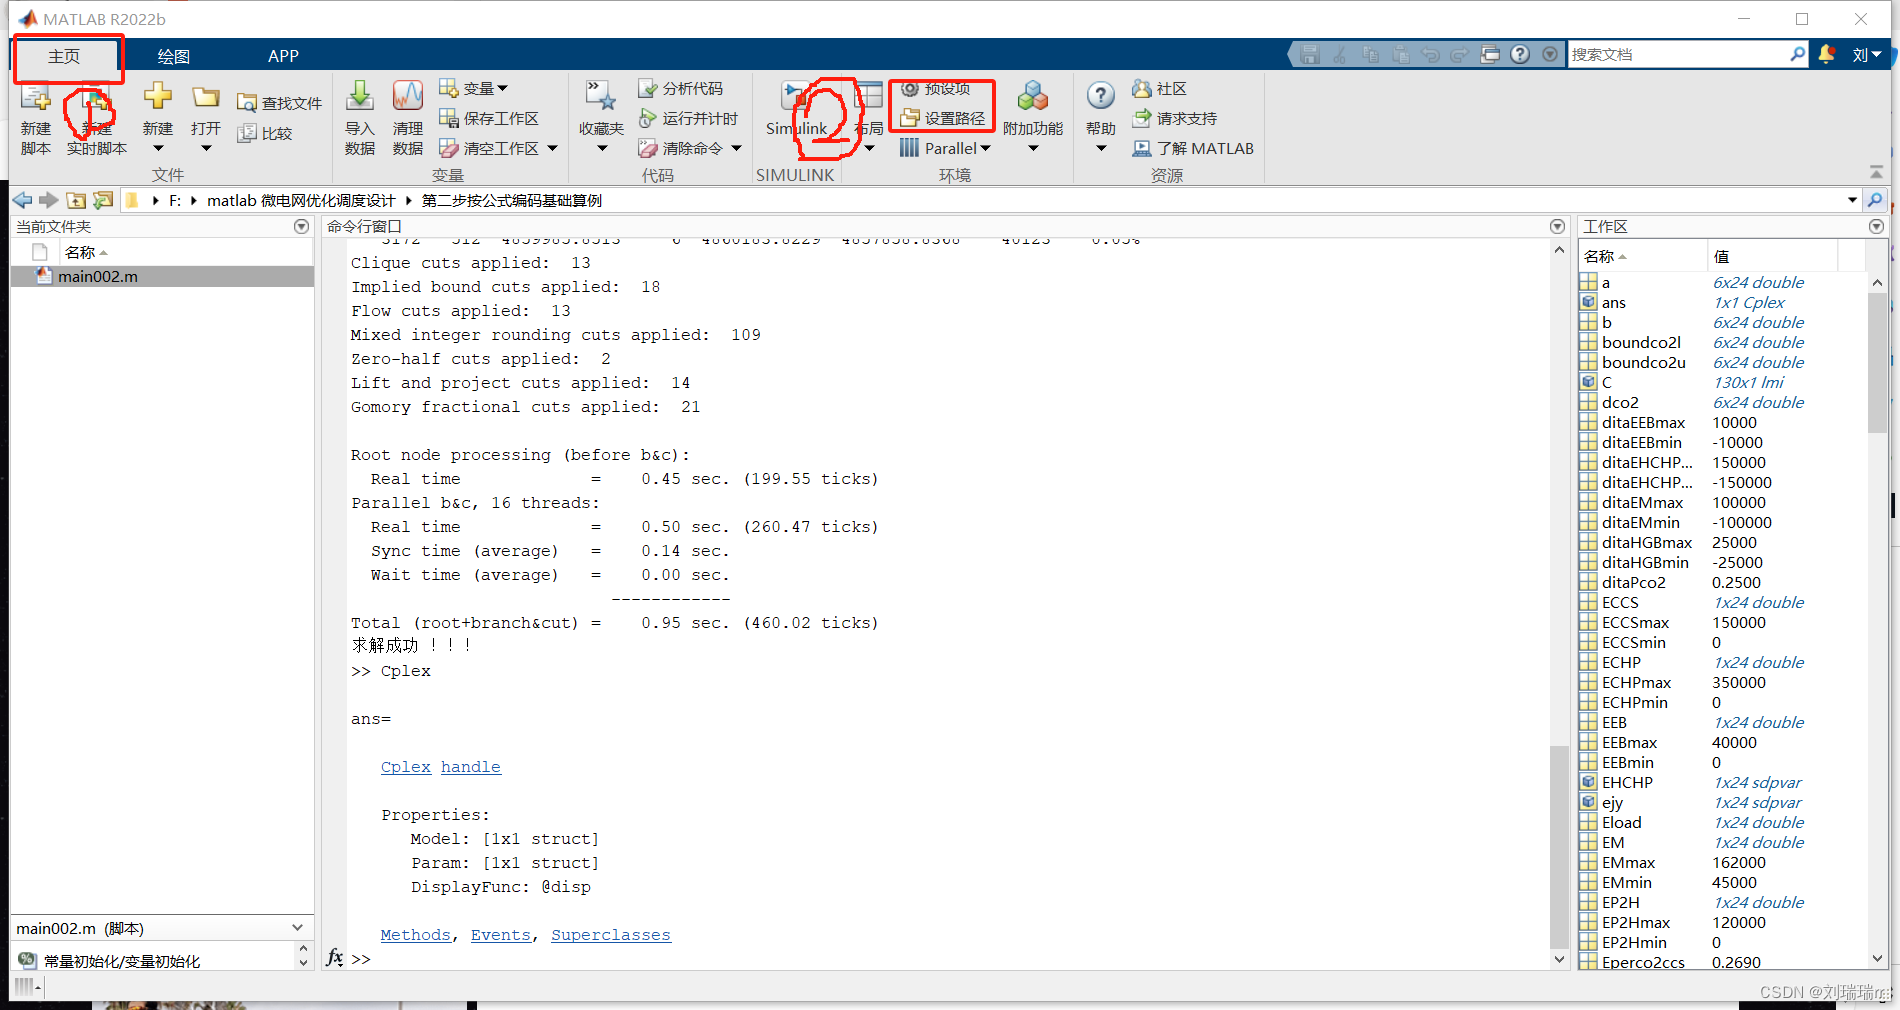Click Run and Time (运行并计时)
Image resolution: width=1900 pixels, height=1010 pixels.
tap(688, 118)
